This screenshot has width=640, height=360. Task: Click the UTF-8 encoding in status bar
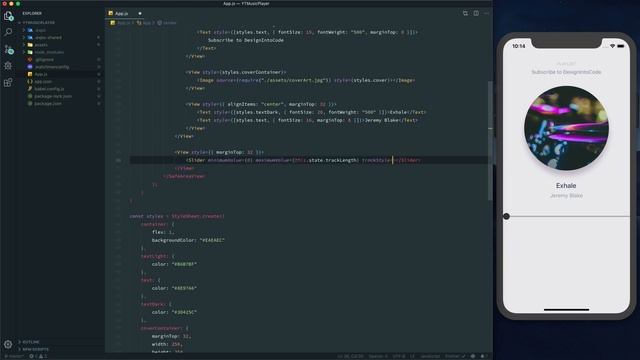pos(399,356)
